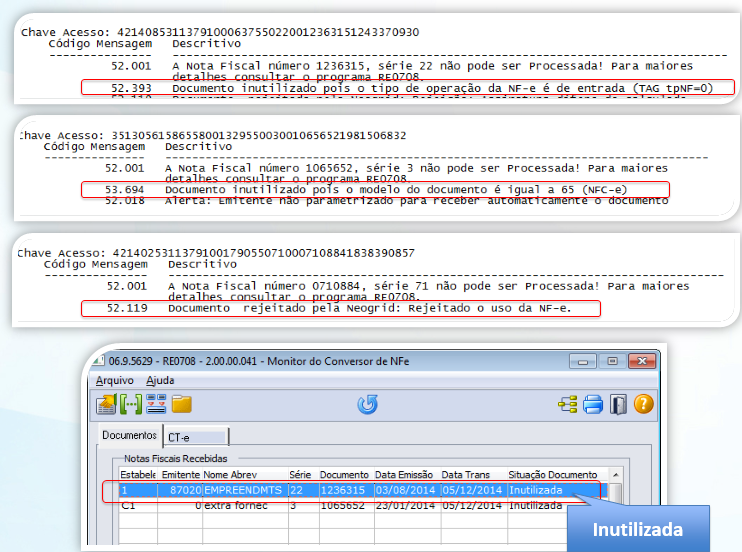Open the Ajuda menu
Image resolution: width=742 pixels, height=552 pixels.
pyautogui.click(x=160, y=381)
